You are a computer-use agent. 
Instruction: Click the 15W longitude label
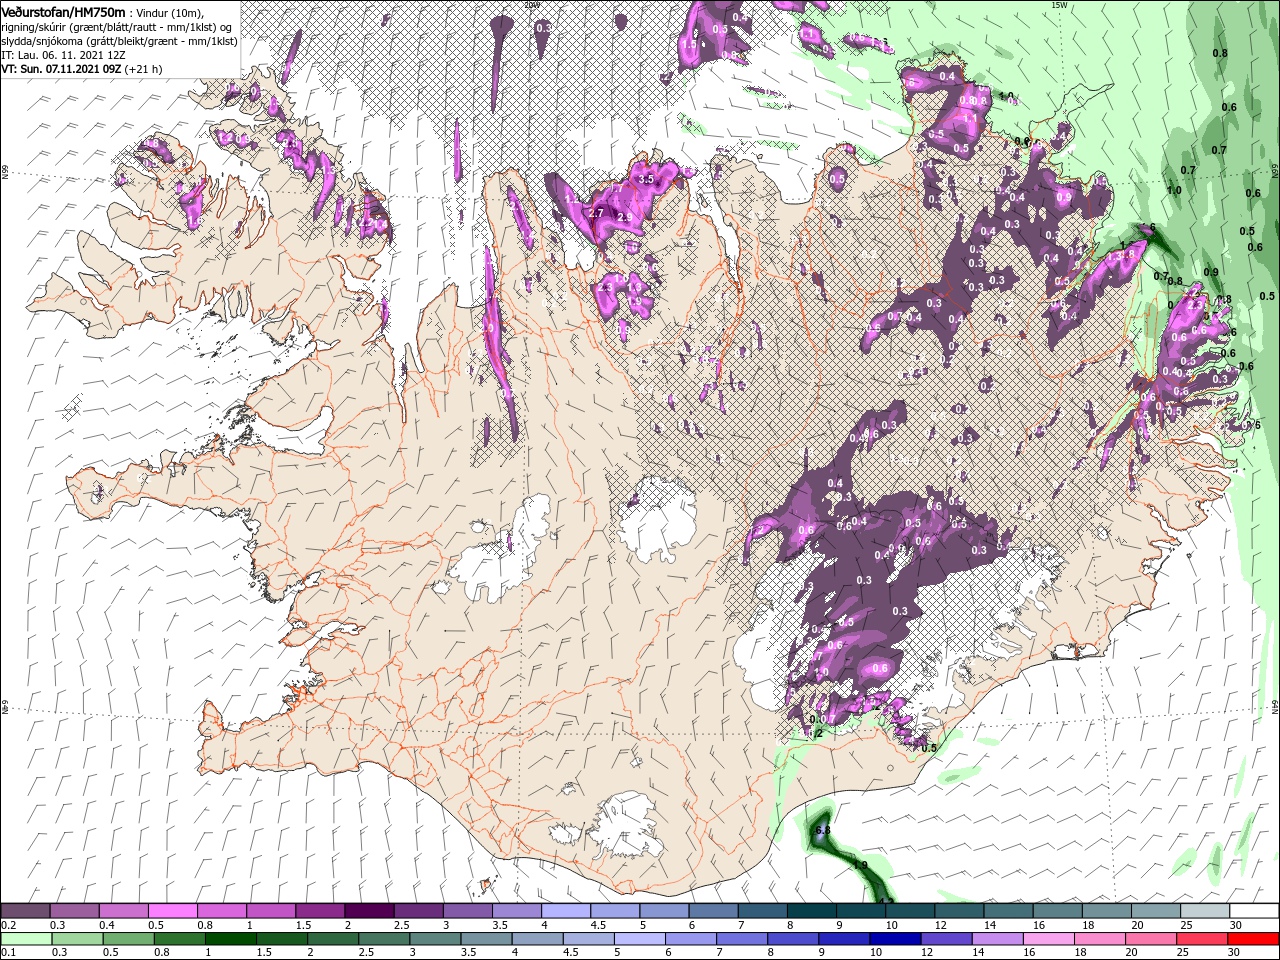[1058, 4]
